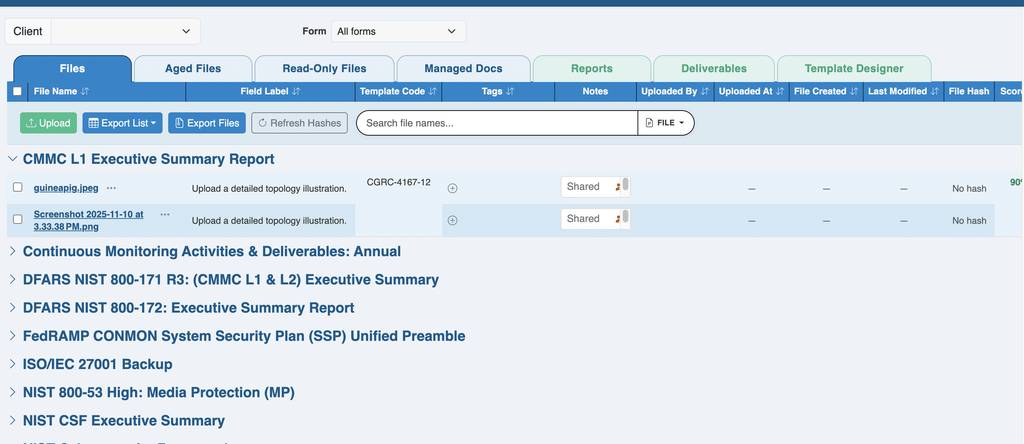Screen dimensions: 1024x444
Task: Focus the Search file names field
Action: click(497, 123)
